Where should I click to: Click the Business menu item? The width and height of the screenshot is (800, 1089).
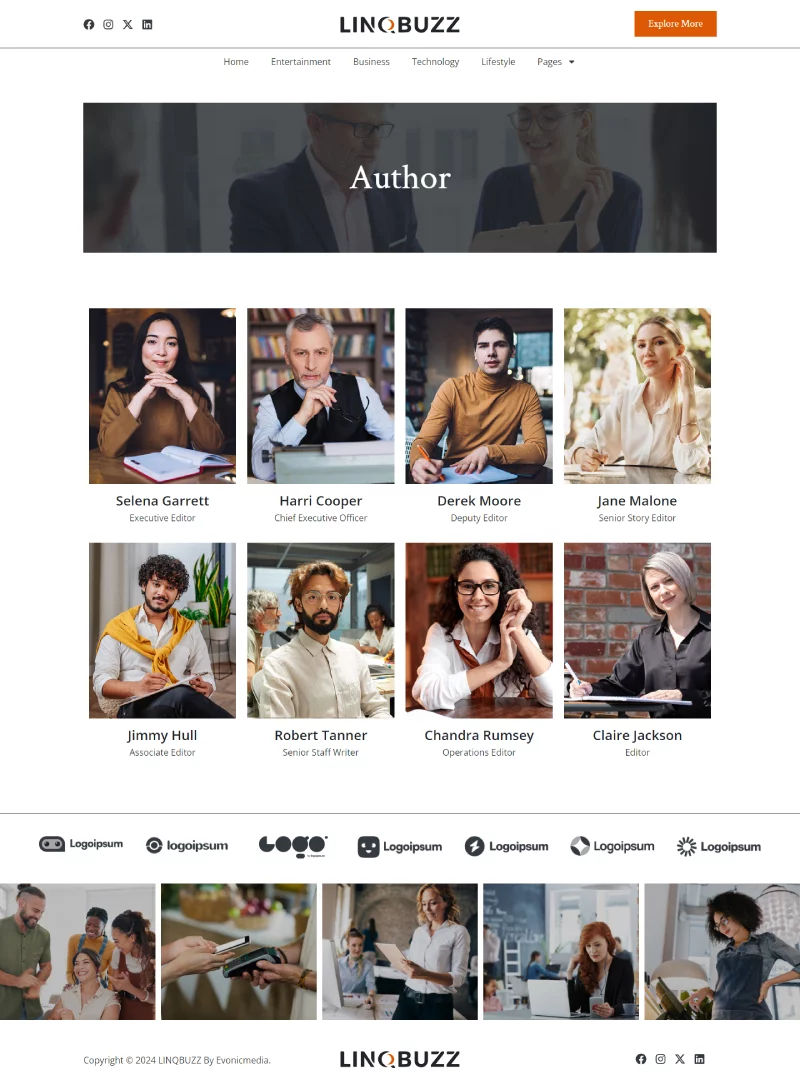(x=372, y=62)
